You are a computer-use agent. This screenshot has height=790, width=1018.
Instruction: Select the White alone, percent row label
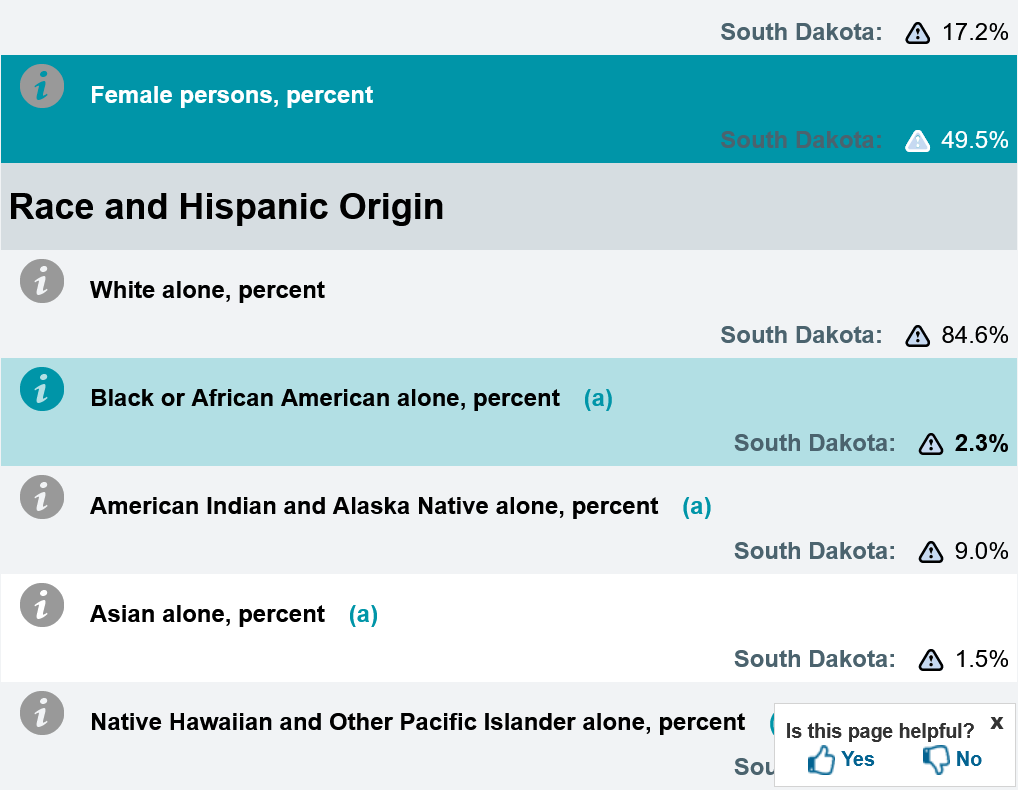(x=207, y=290)
